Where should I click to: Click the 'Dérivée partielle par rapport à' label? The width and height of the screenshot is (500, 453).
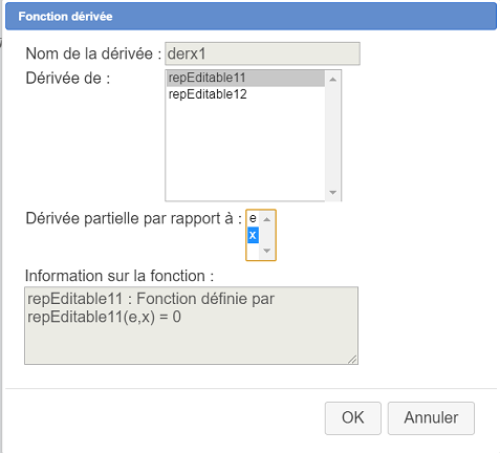coord(133,219)
